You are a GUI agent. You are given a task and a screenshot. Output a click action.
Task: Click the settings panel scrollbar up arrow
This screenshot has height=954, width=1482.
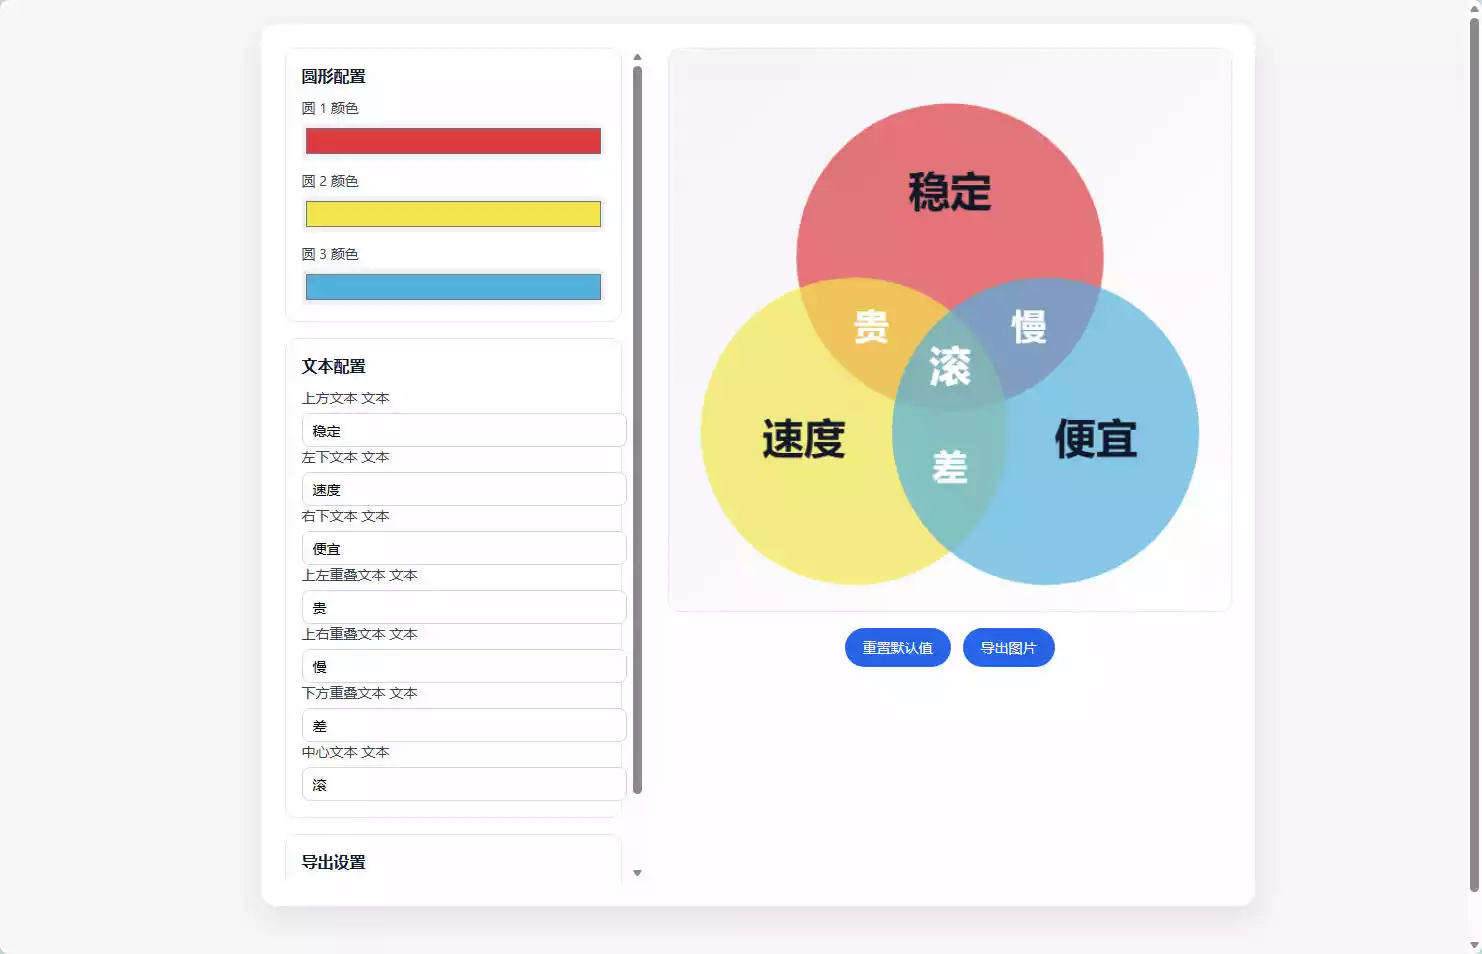pos(637,58)
